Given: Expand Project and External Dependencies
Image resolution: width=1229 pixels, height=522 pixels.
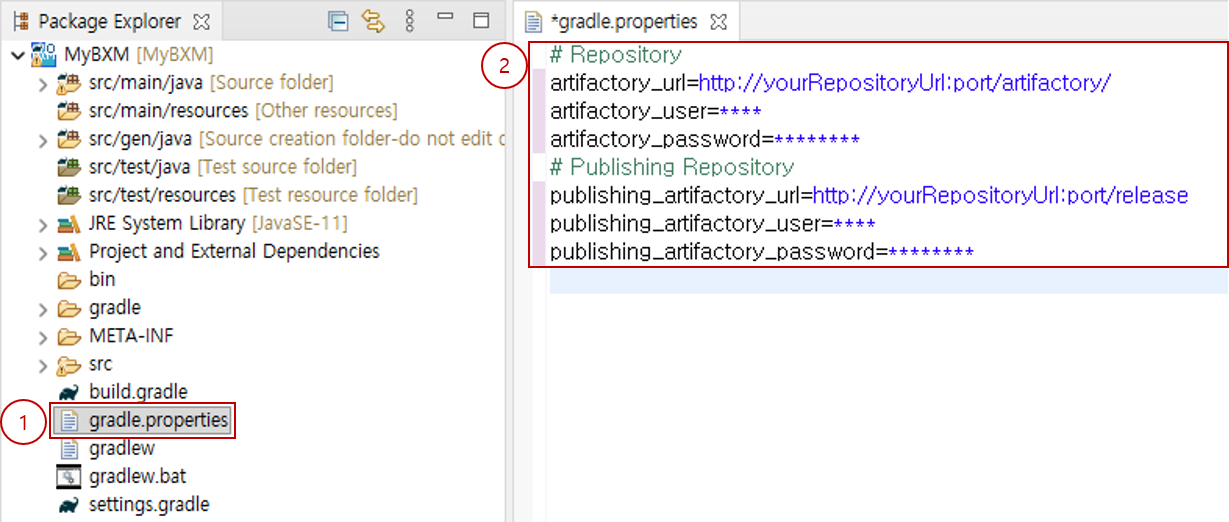Looking at the screenshot, I should coord(42,251).
